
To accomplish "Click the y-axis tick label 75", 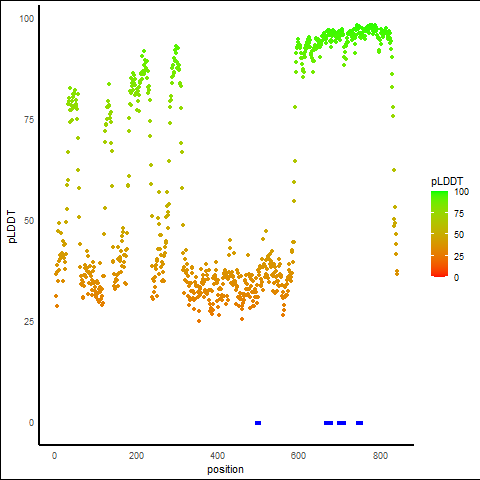I will 29,120.
